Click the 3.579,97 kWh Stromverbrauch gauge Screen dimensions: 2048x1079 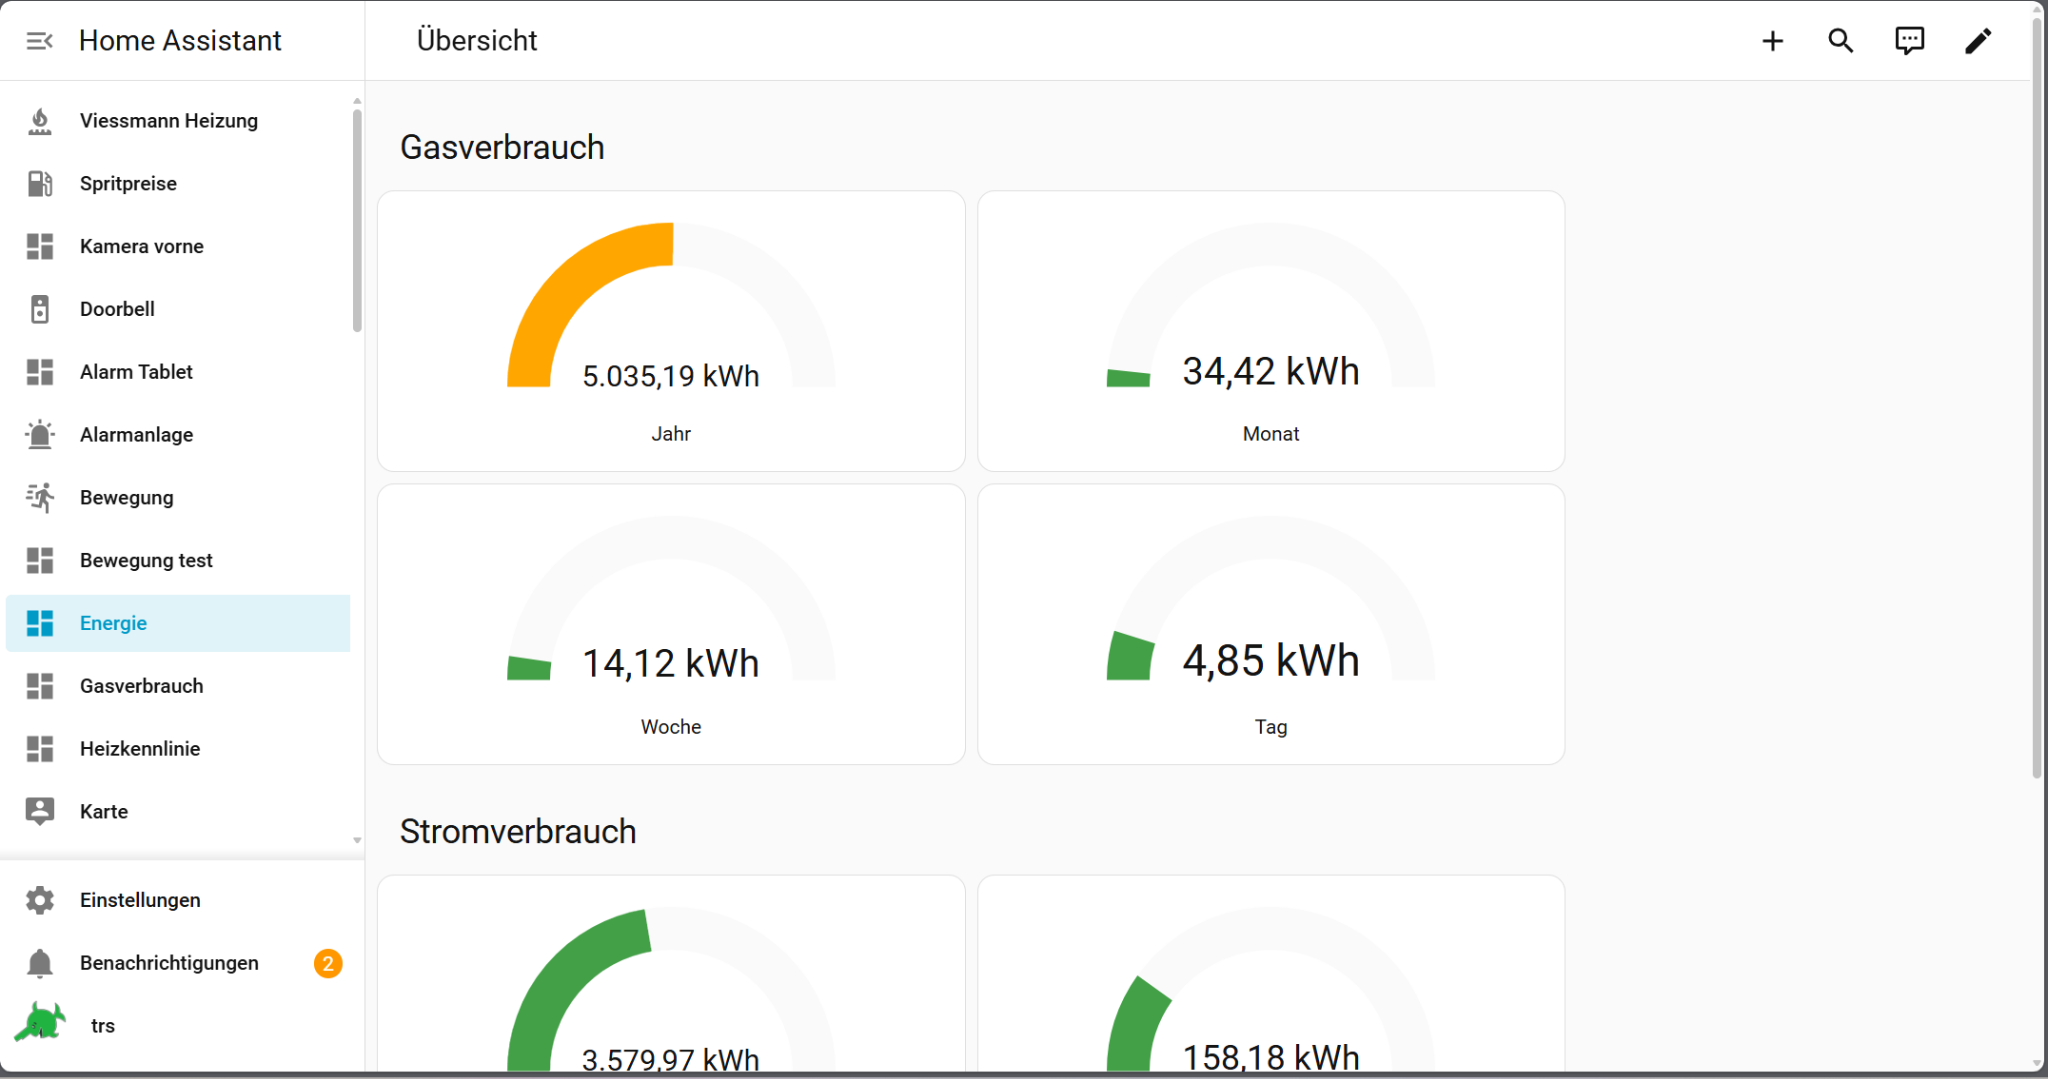tap(671, 975)
